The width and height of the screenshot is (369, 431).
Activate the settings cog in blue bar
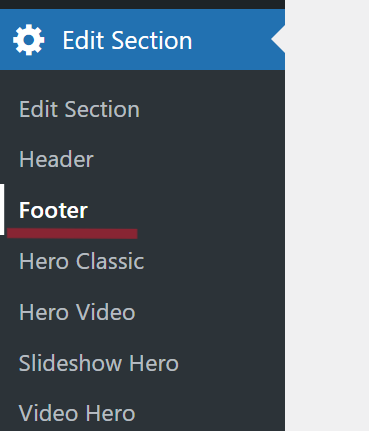[x=29, y=40]
